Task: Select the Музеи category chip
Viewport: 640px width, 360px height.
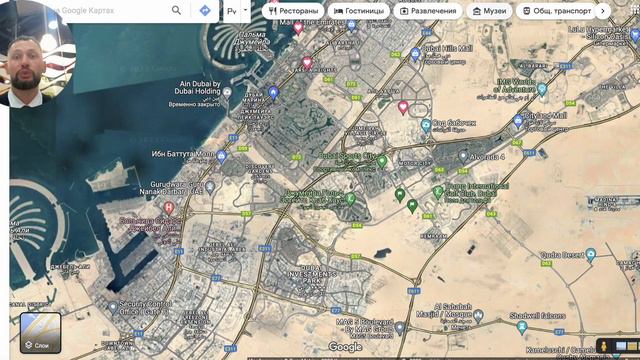Action: coord(489,11)
